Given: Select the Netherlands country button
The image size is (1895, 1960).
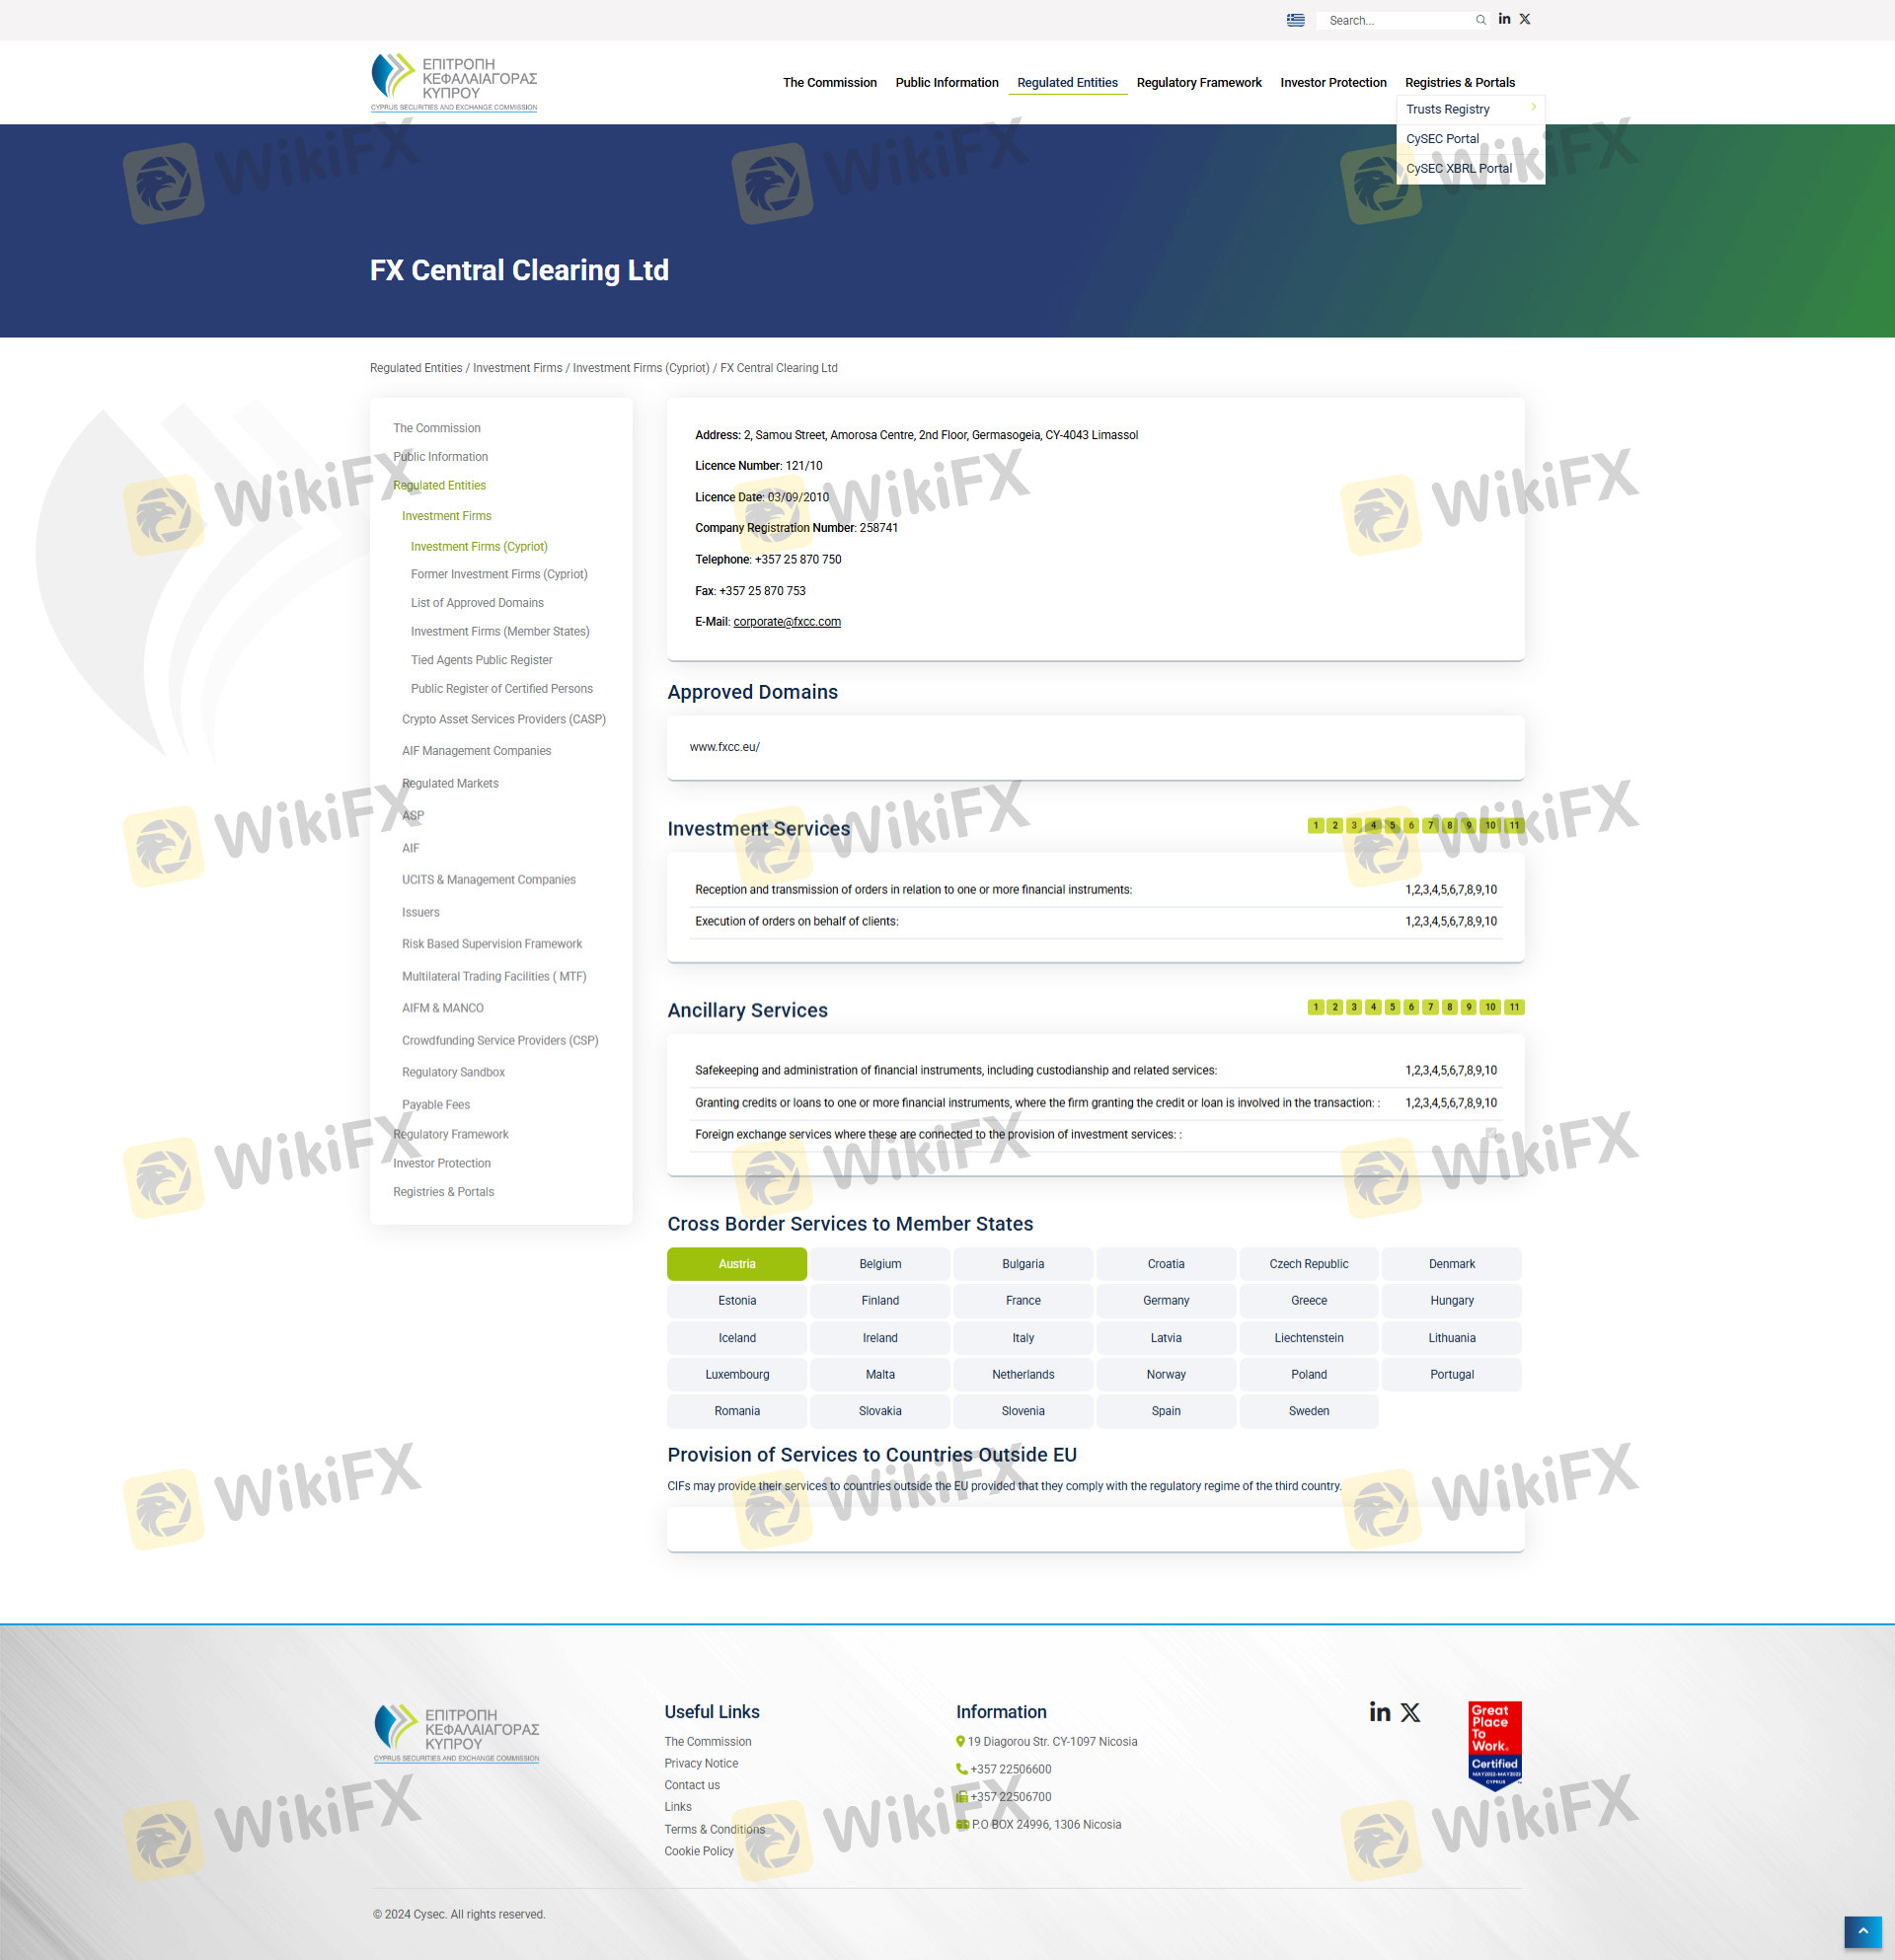Looking at the screenshot, I should click(1023, 1375).
